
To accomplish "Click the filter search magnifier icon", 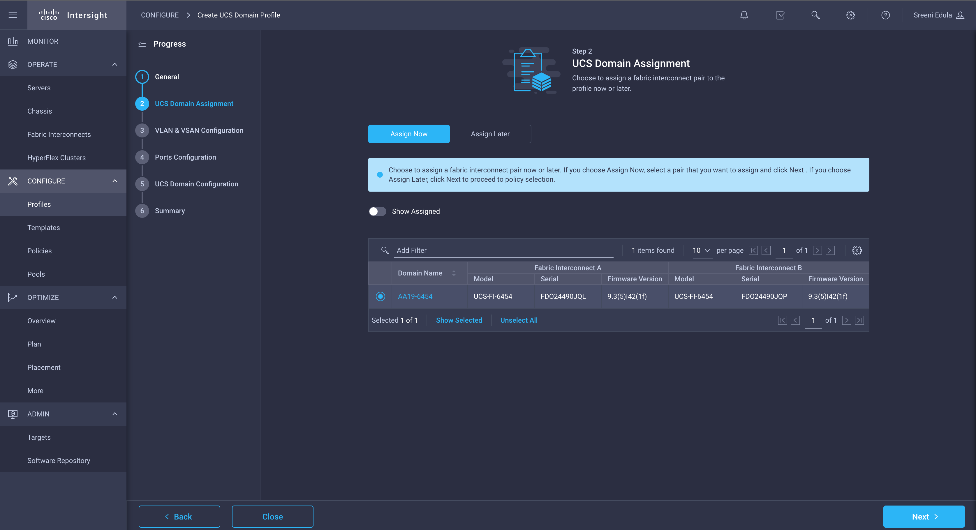I will click(385, 250).
